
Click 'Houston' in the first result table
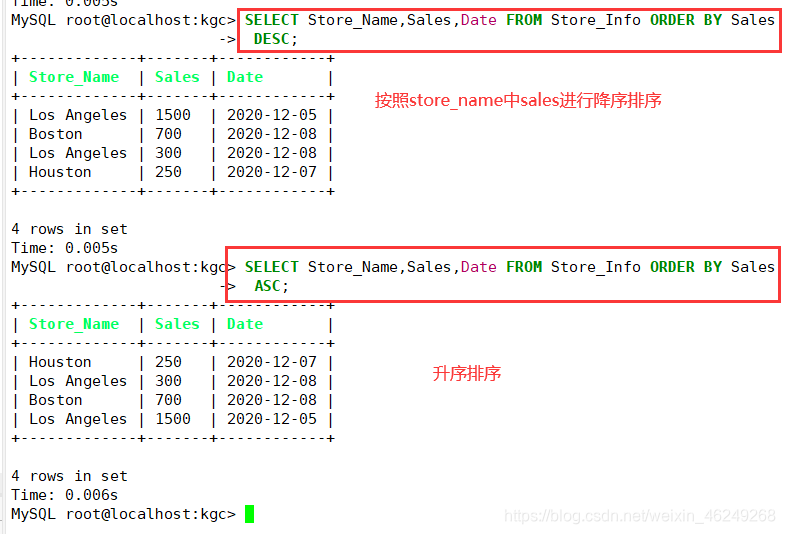coord(60,172)
